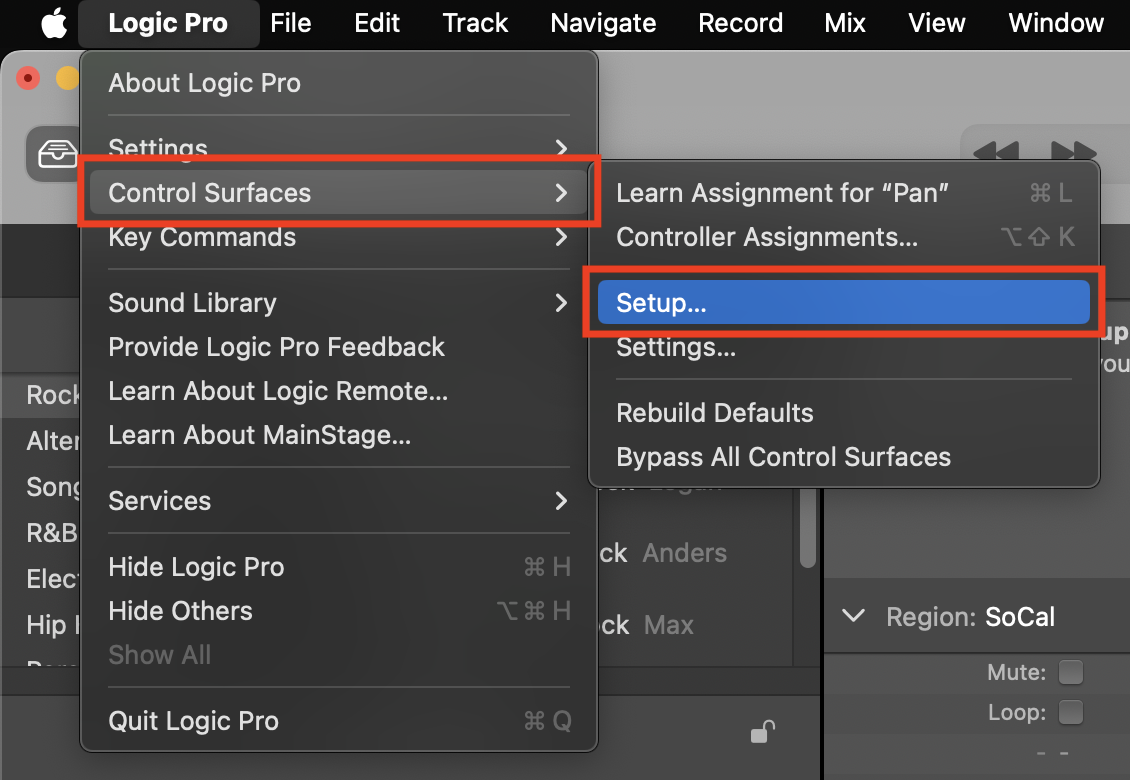Select Learn About Logic Remote
This screenshot has height=780, width=1130.
(339, 391)
